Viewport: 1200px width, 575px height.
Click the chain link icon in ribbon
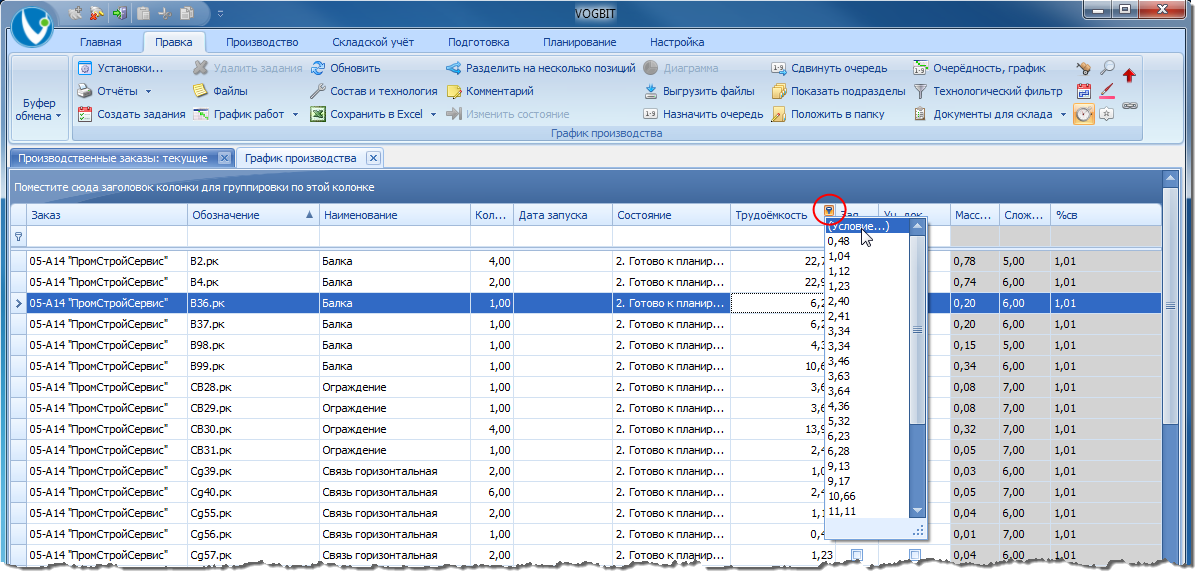pos(1130,105)
